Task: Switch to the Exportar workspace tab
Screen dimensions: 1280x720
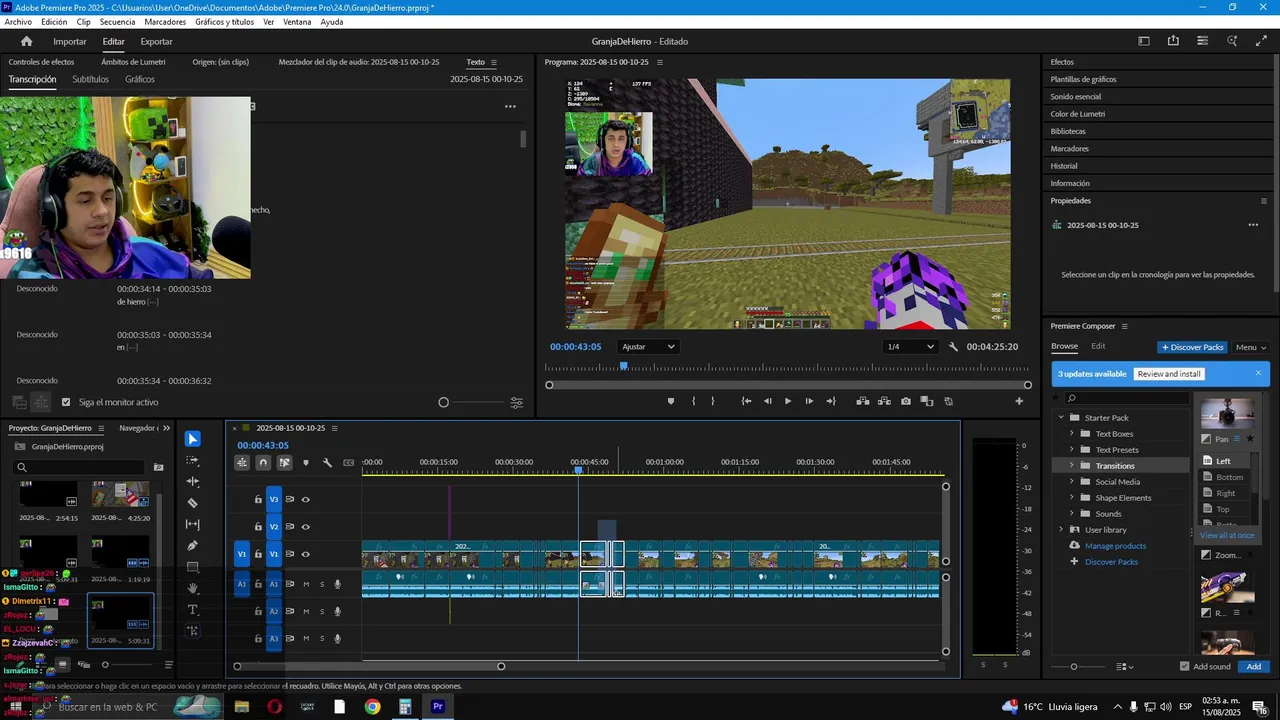Action: [156, 41]
